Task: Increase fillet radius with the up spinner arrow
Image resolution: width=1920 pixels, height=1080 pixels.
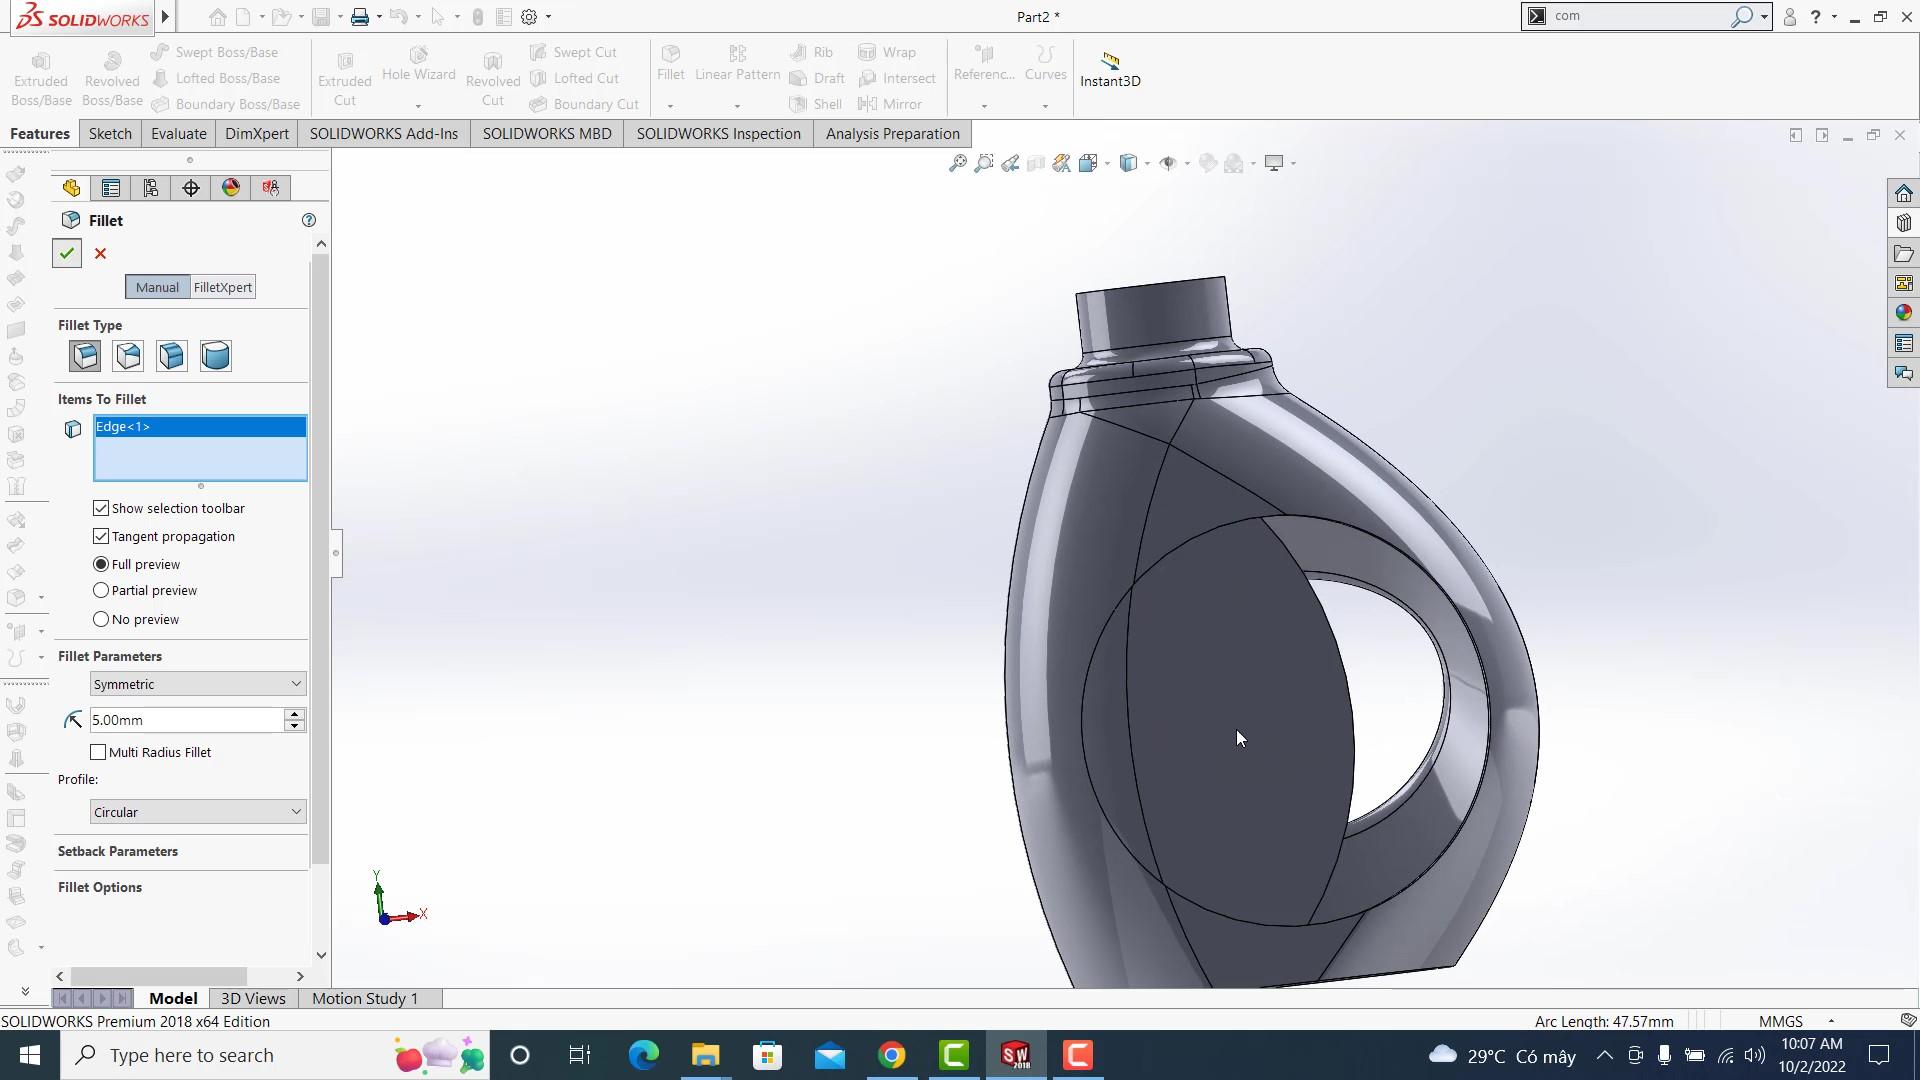Action: [x=294, y=714]
